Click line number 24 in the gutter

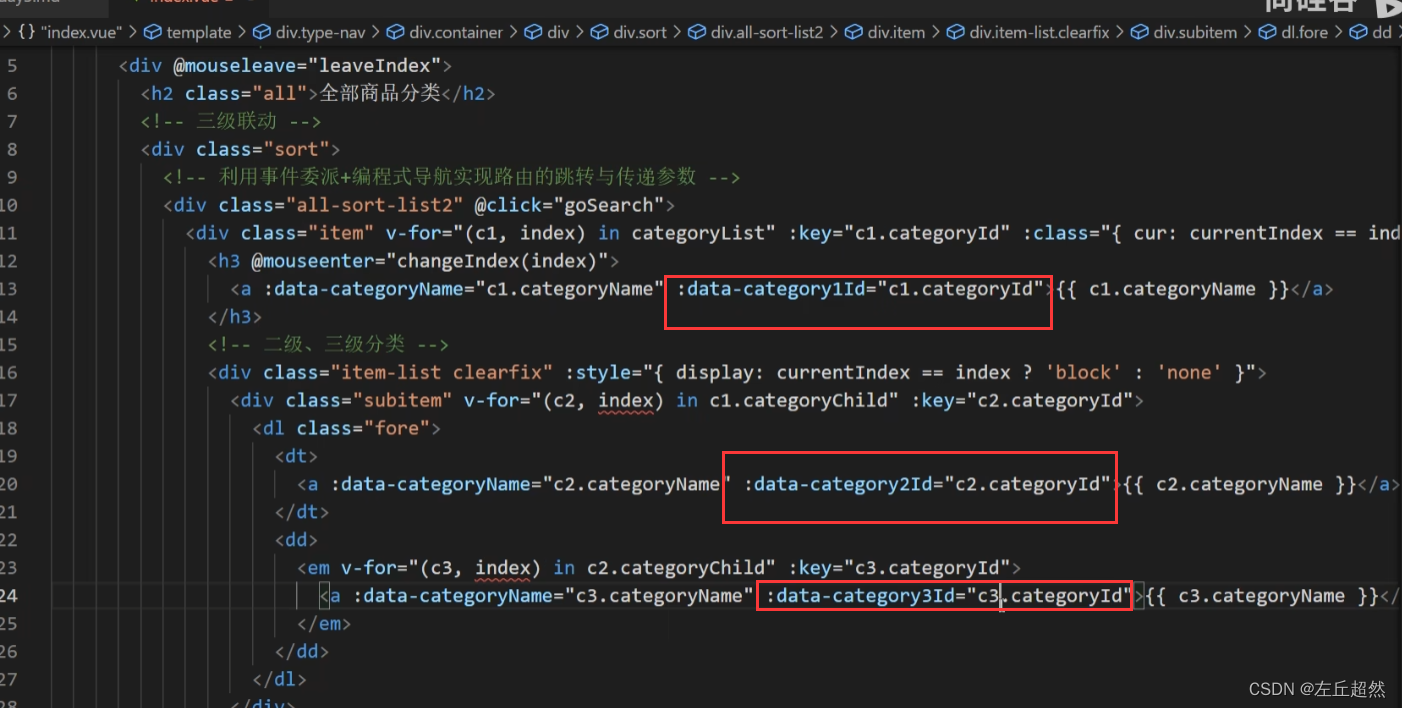pyautogui.click(x=10, y=596)
